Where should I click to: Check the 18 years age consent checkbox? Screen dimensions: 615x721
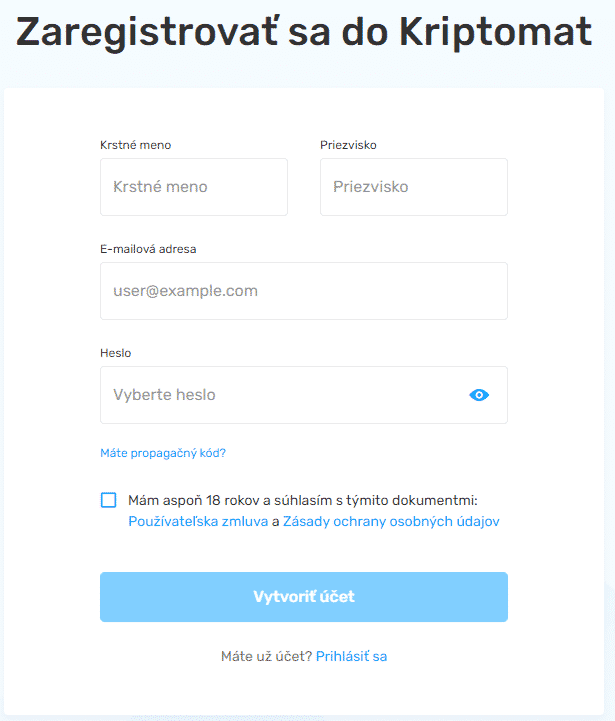[108, 500]
